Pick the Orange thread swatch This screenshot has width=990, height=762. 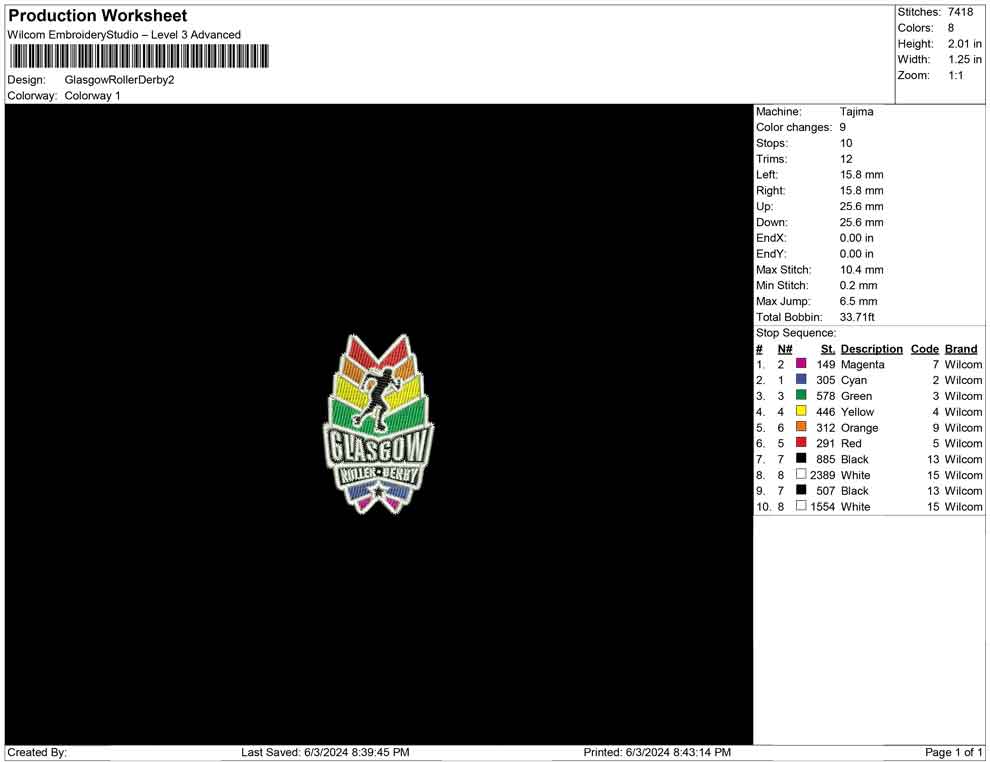[x=801, y=427]
